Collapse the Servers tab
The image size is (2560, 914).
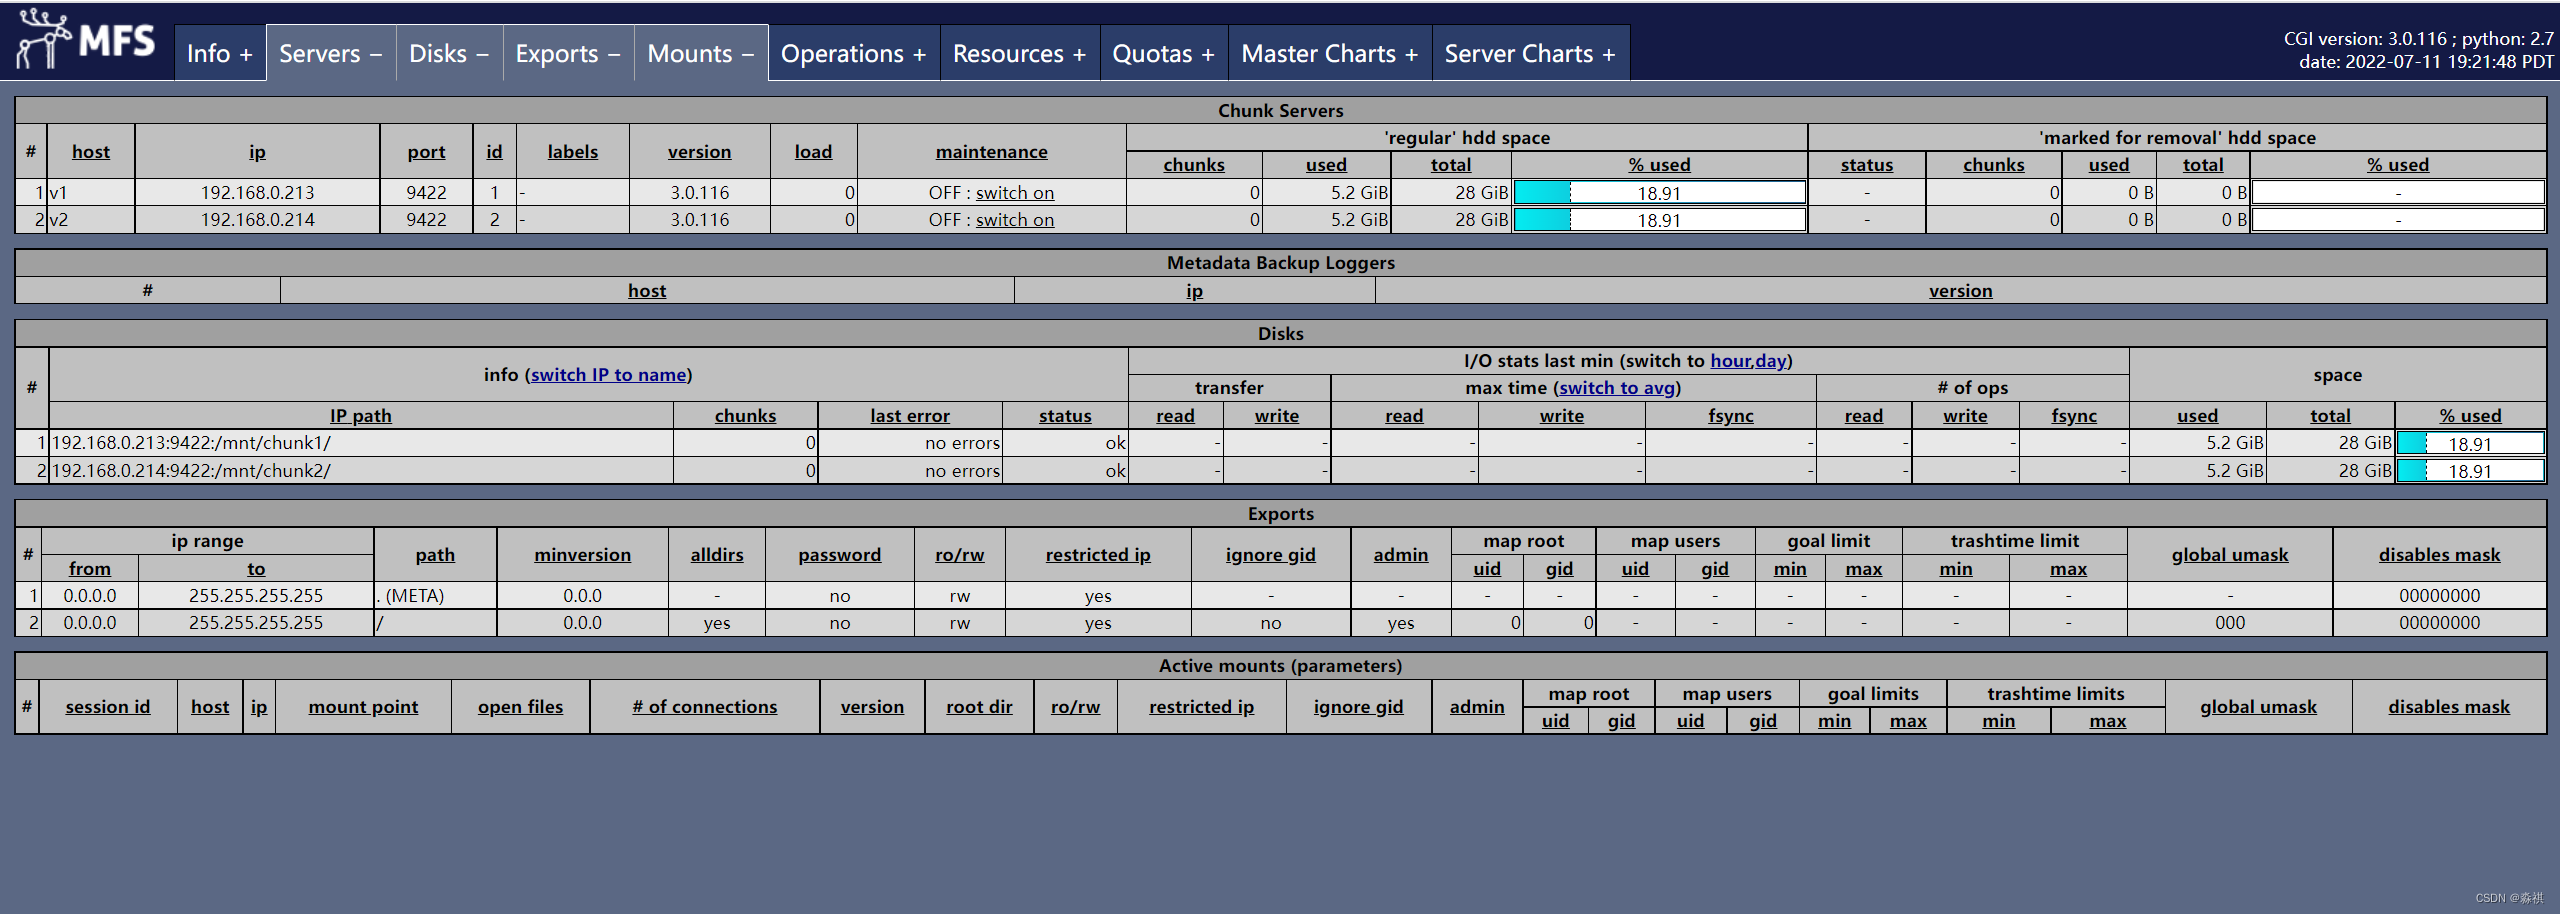pyautogui.click(x=331, y=54)
